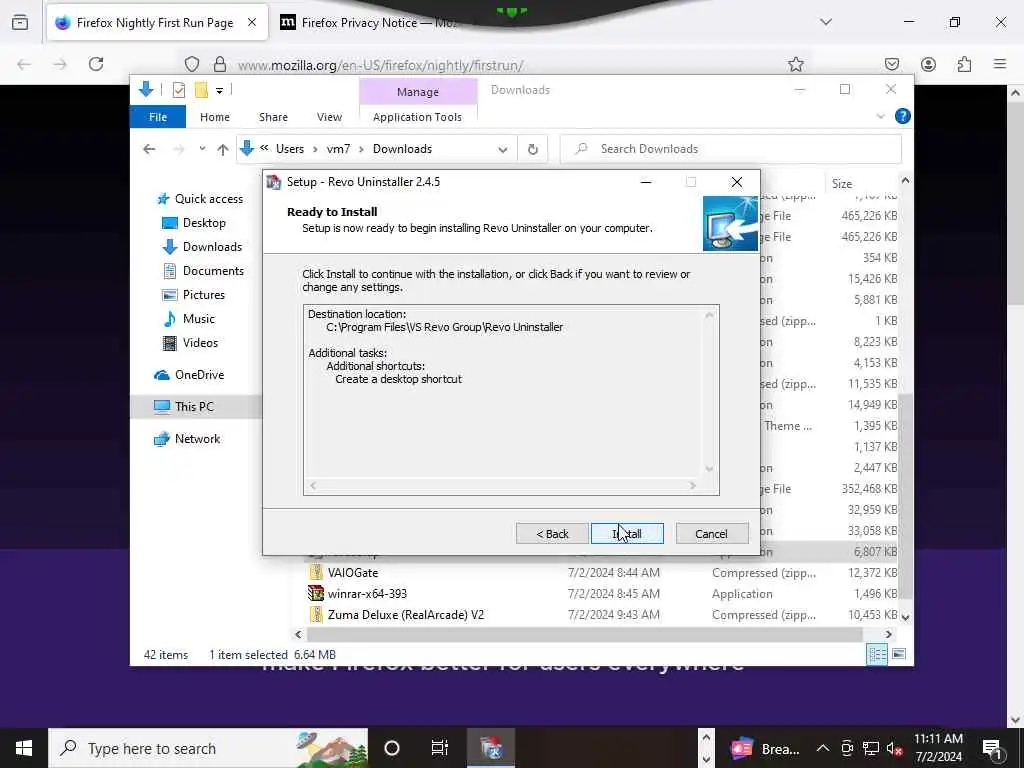This screenshot has width=1024, height=768.
Task: Open the Home ribbon tab
Action: 215,117
